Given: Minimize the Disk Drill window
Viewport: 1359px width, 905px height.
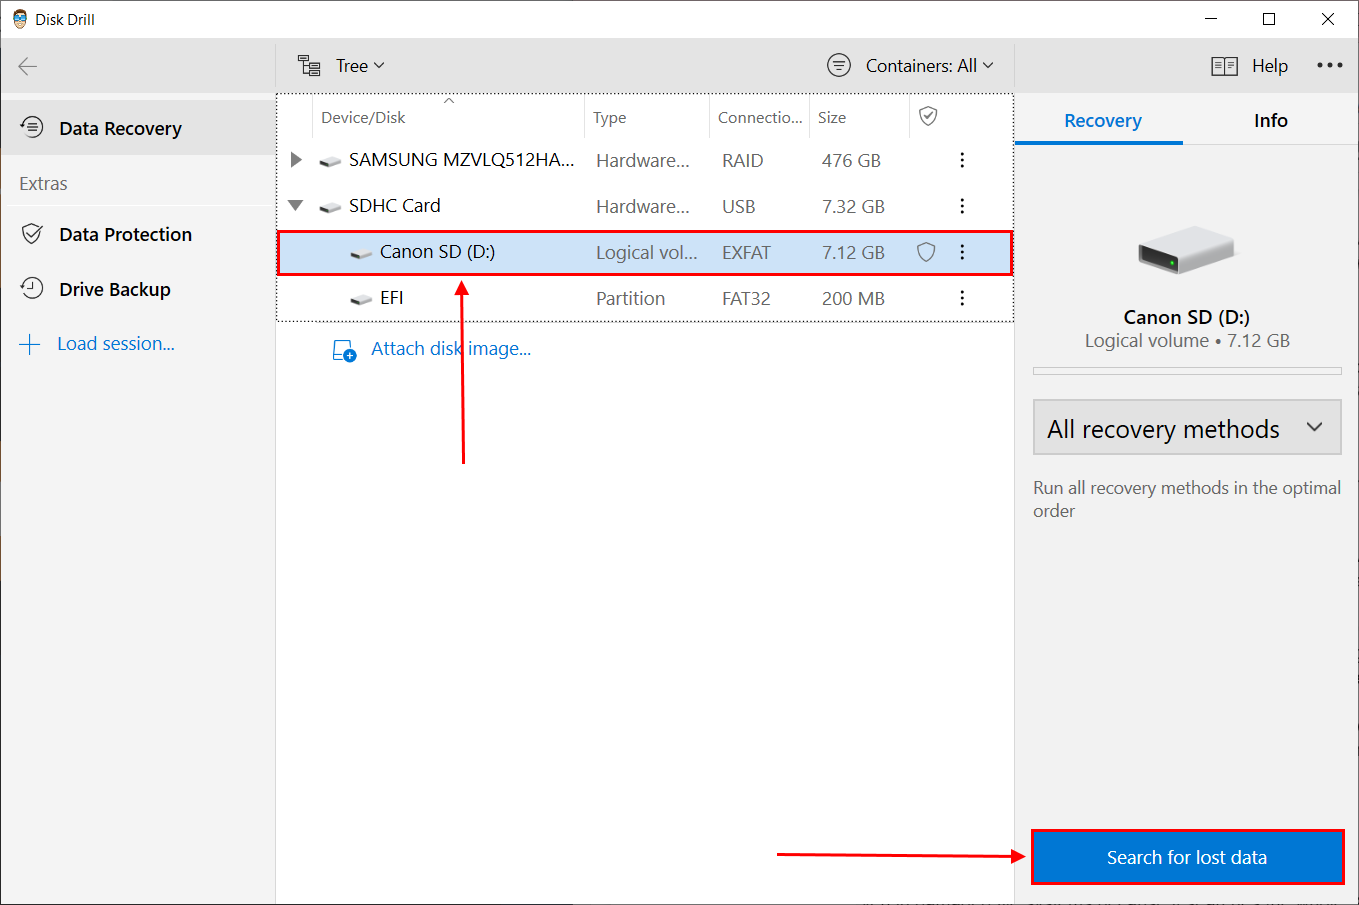Looking at the screenshot, I should [x=1211, y=19].
